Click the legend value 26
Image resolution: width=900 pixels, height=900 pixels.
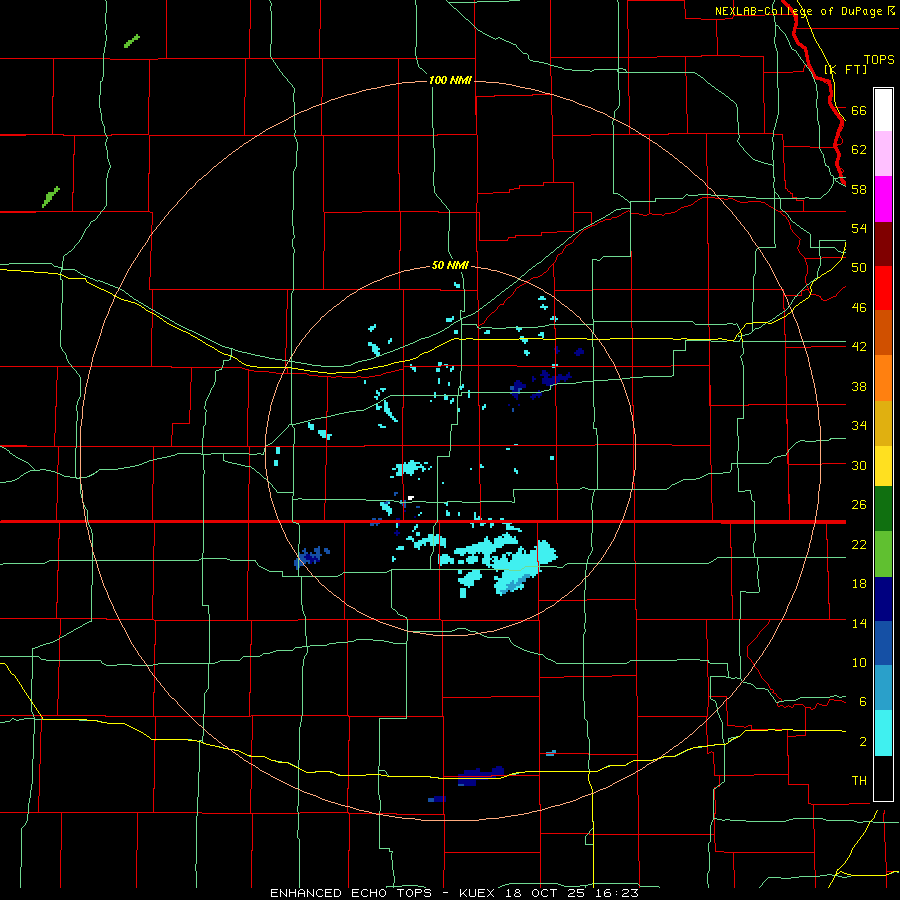(x=859, y=505)
